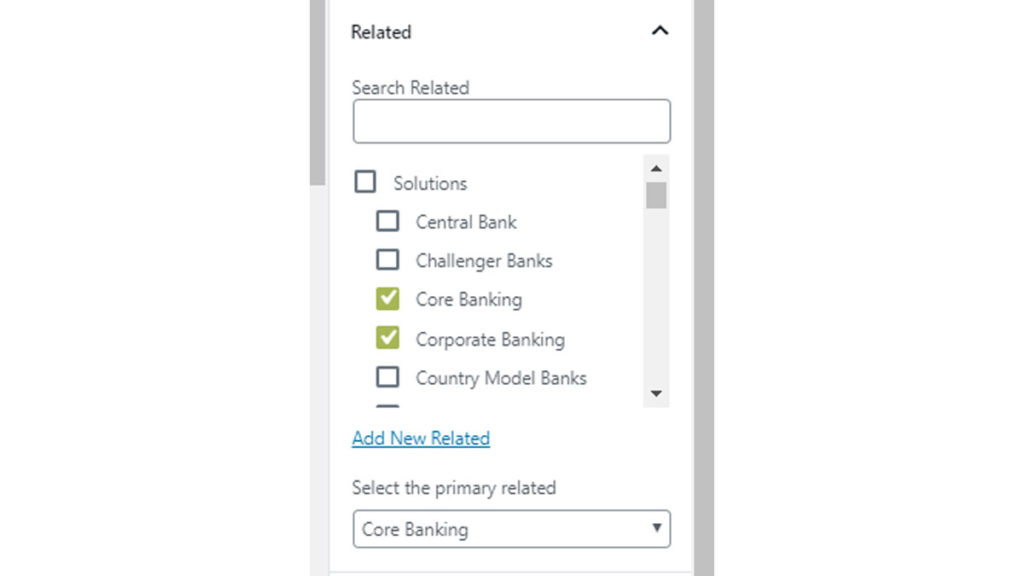Click the Challenger Banks label
This screenshot has height=576, width=1024.
[x=484, y=261]
